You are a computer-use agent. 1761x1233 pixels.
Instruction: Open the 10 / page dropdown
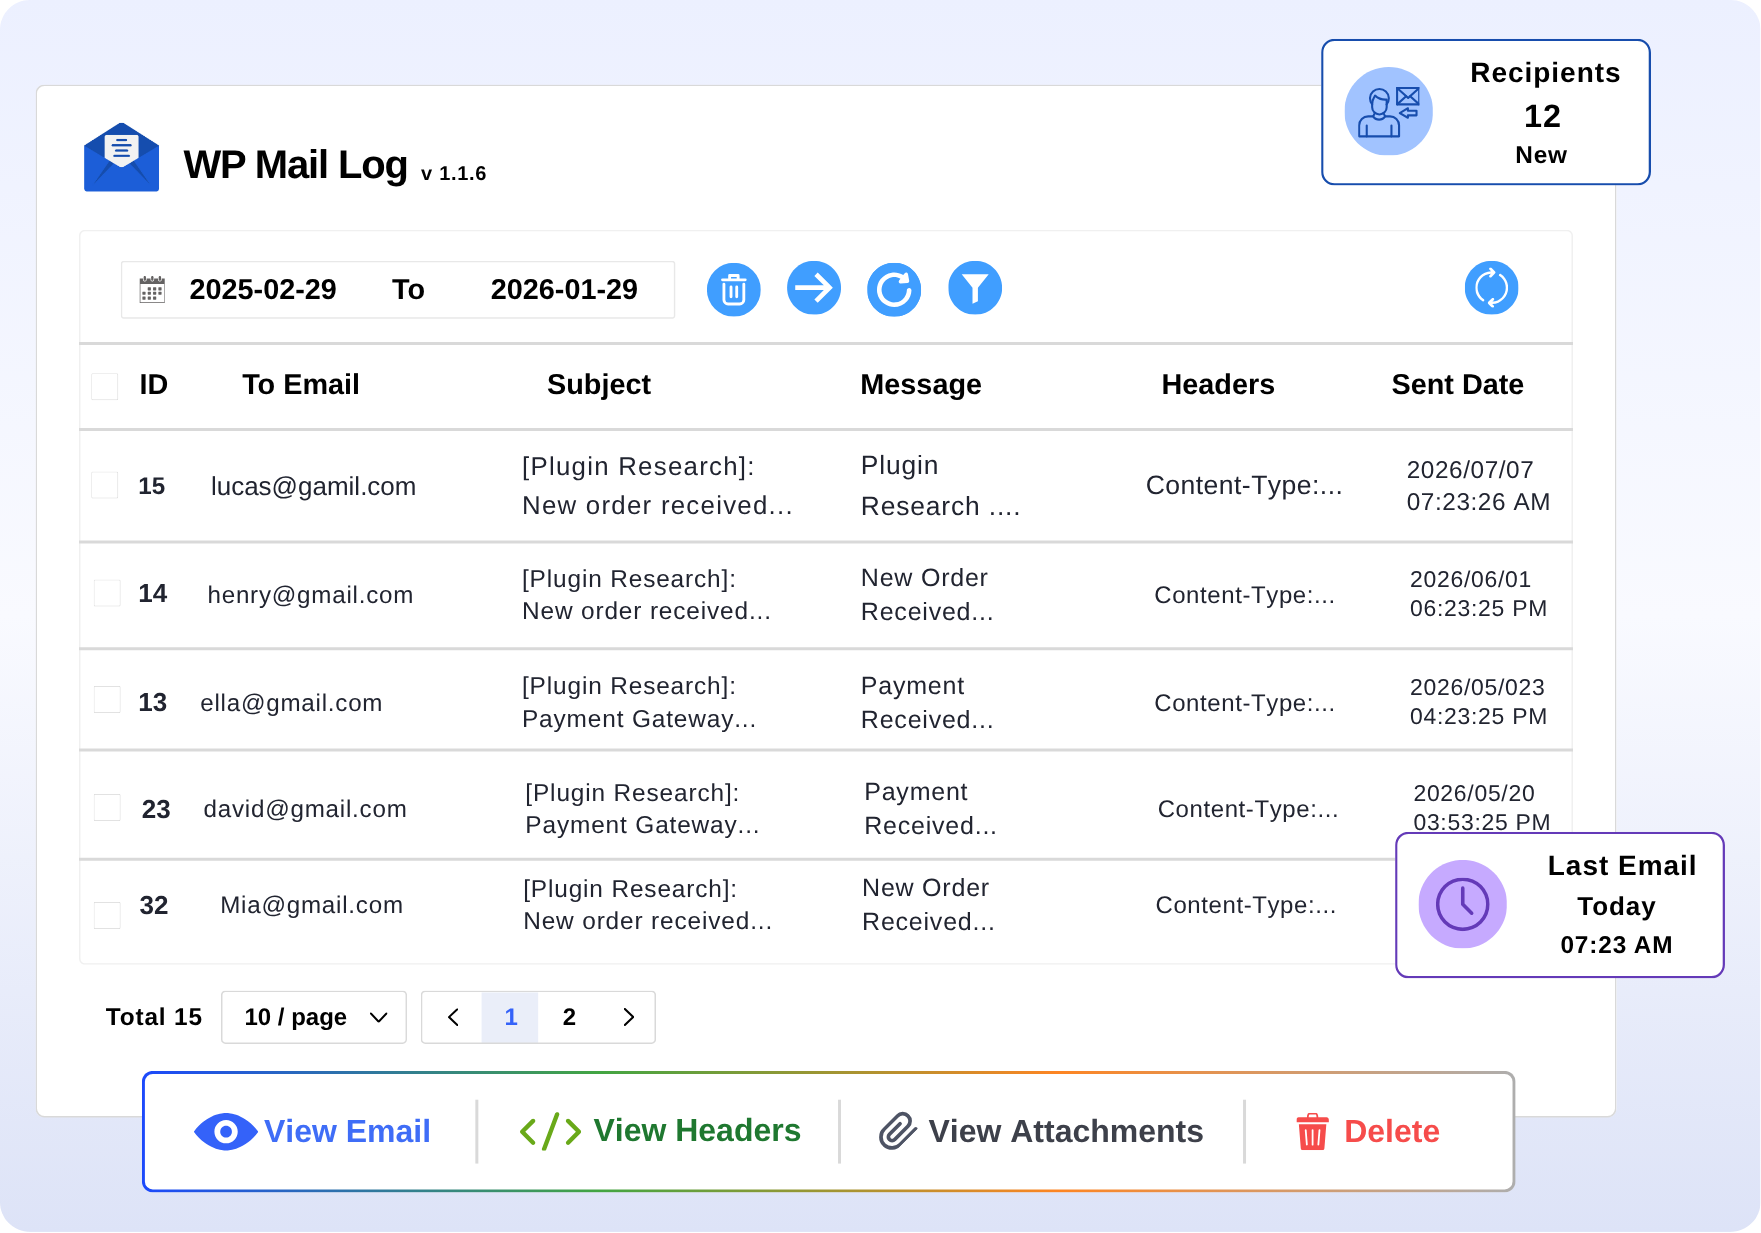(x=314, y=1017)
